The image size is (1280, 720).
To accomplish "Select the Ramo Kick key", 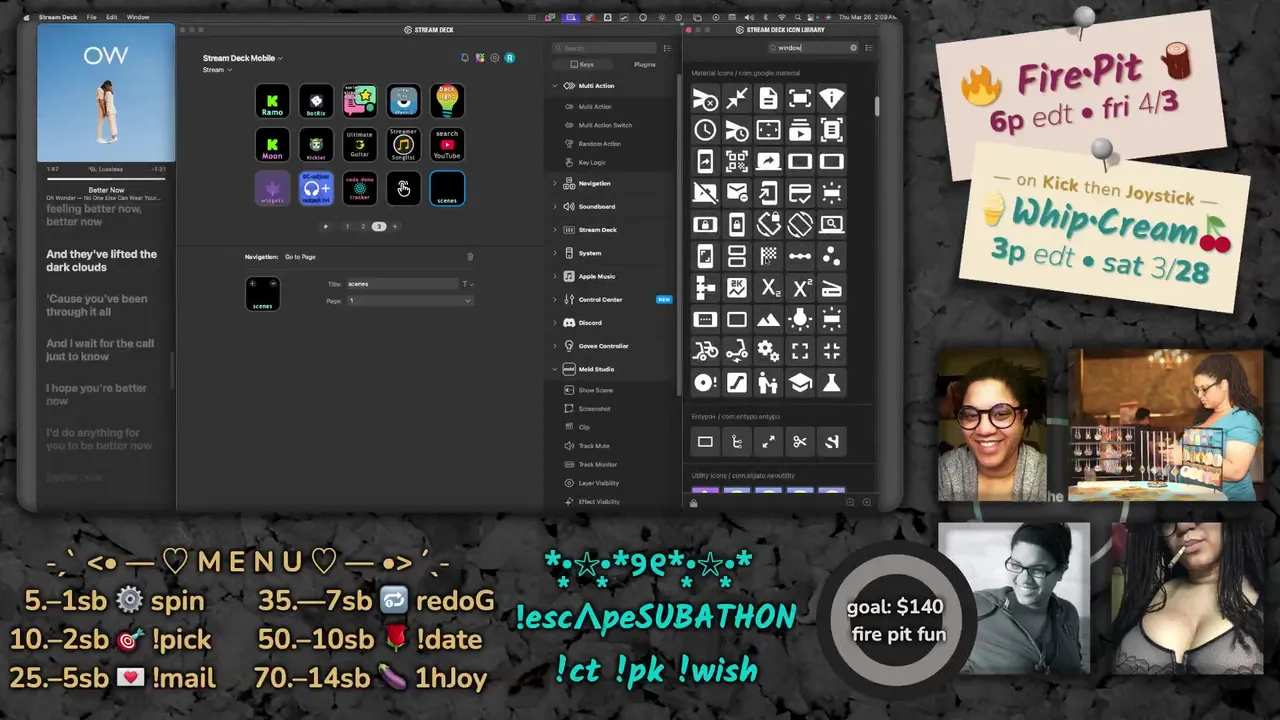I will coord(272,101).
